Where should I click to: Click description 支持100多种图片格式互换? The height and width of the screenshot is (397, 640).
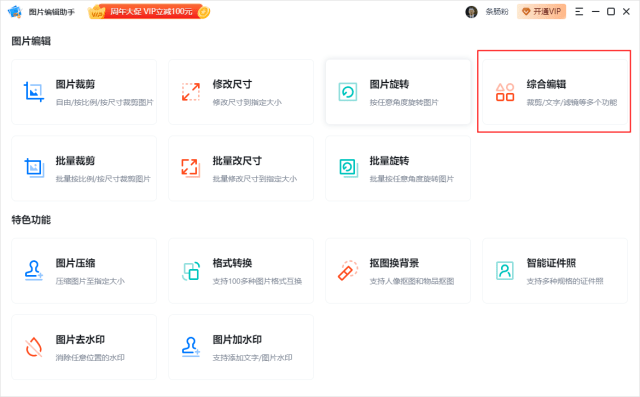(257, 281)
